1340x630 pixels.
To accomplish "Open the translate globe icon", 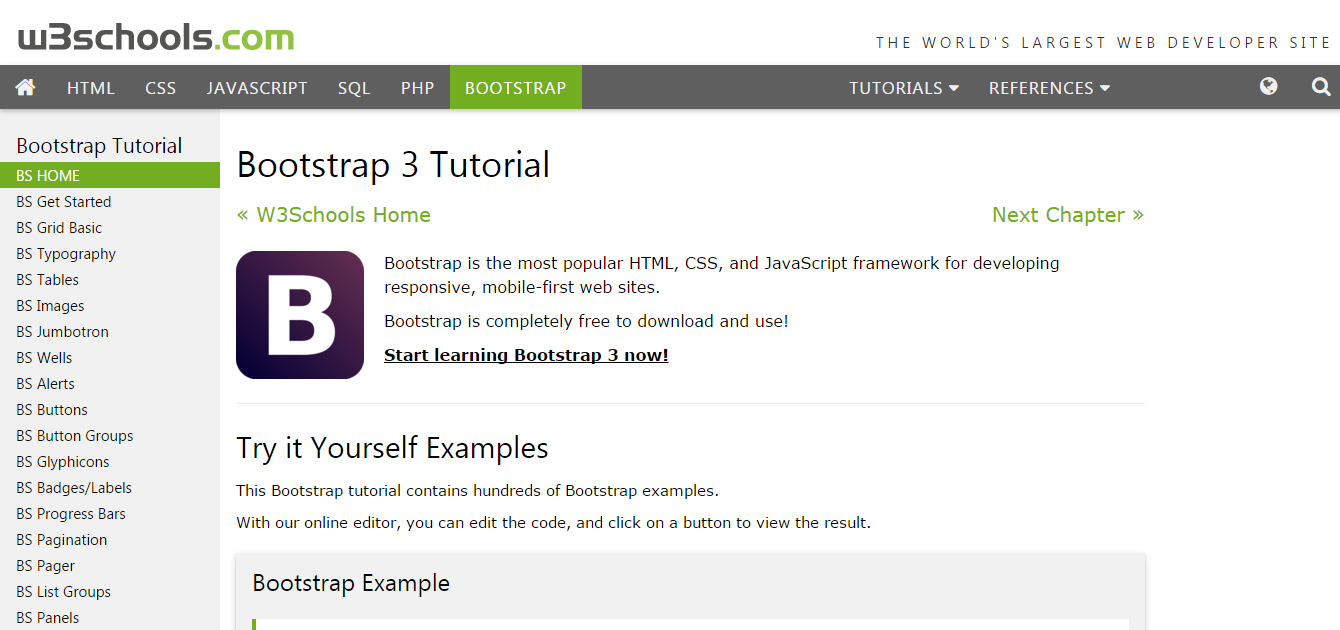I will click(x=1268, y=87).
